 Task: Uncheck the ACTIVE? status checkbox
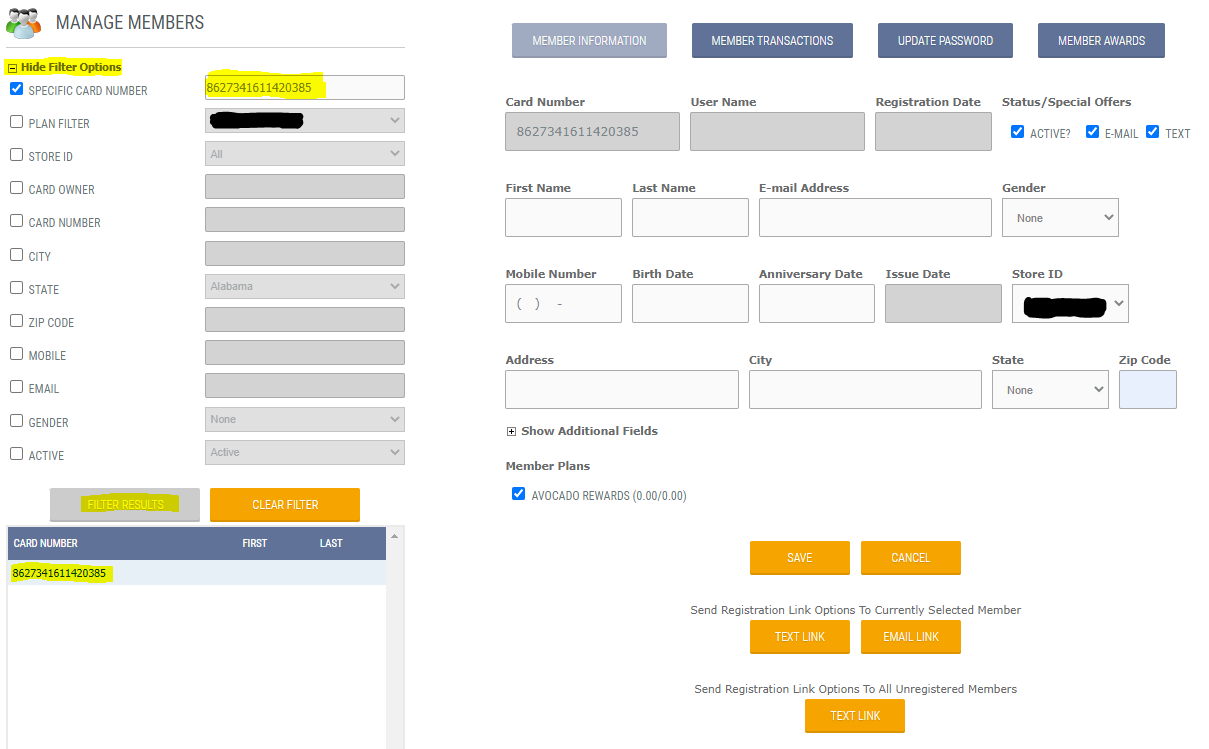(1017, 131)
